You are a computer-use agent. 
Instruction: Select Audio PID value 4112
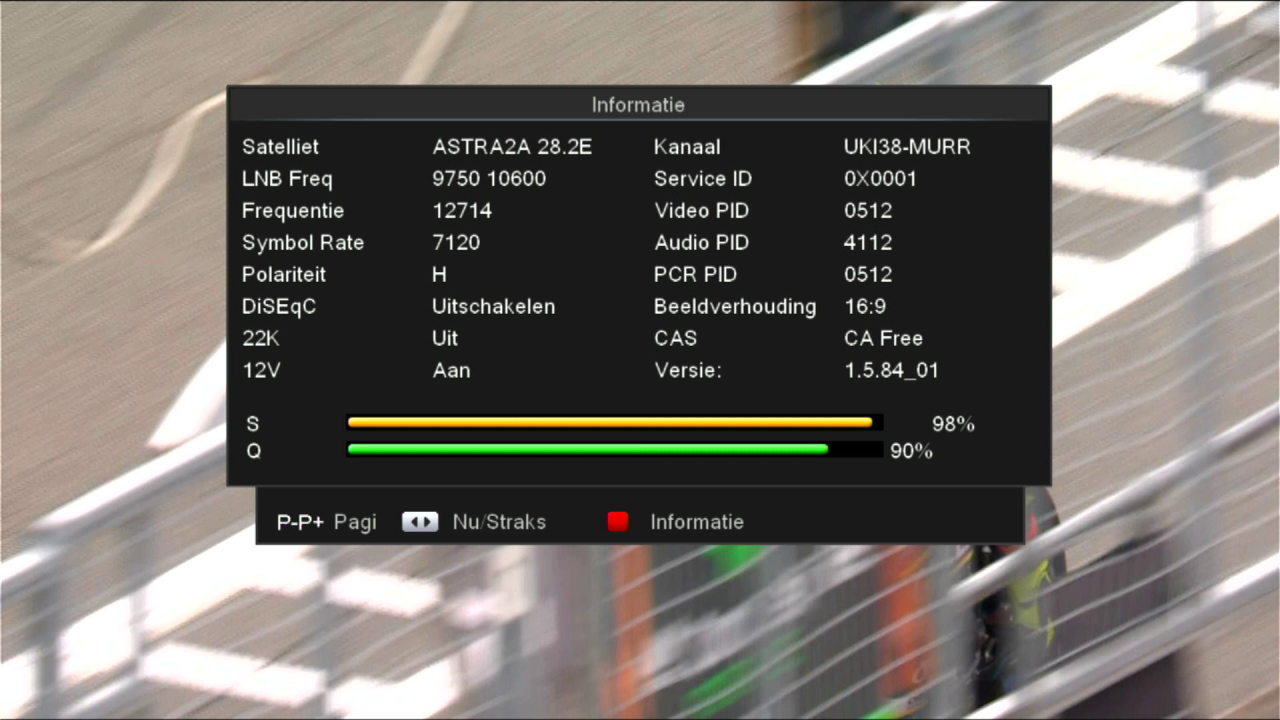tap(868, 243)
